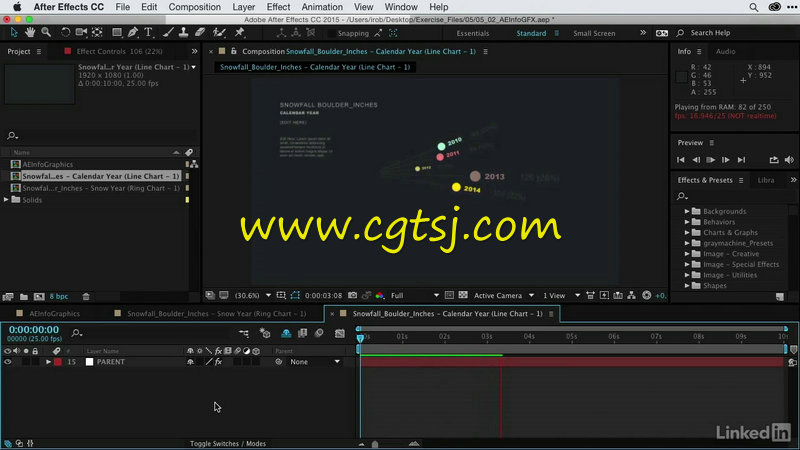This screenshot has width=800, height=450.
Task: Click the current time display 0:00:00:00
Action: click(x=34, y=330)
